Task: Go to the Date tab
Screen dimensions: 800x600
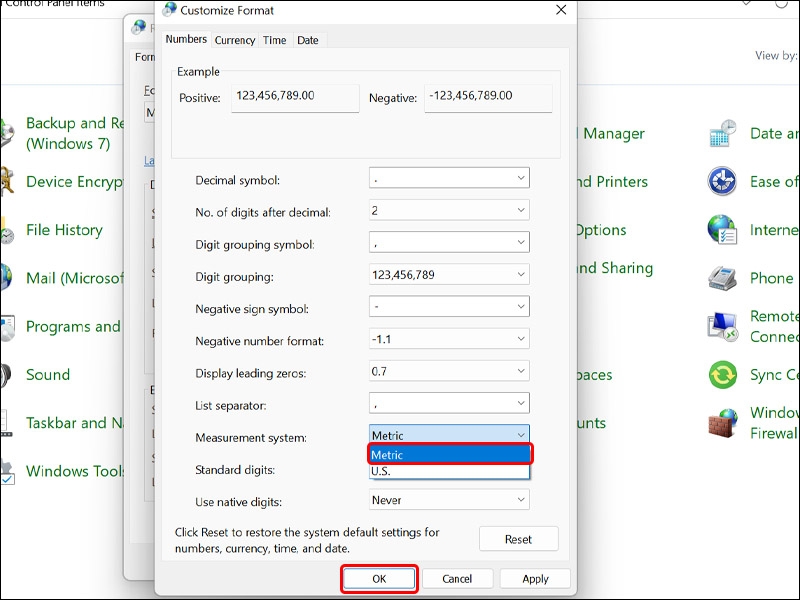Action: (308, 40)
